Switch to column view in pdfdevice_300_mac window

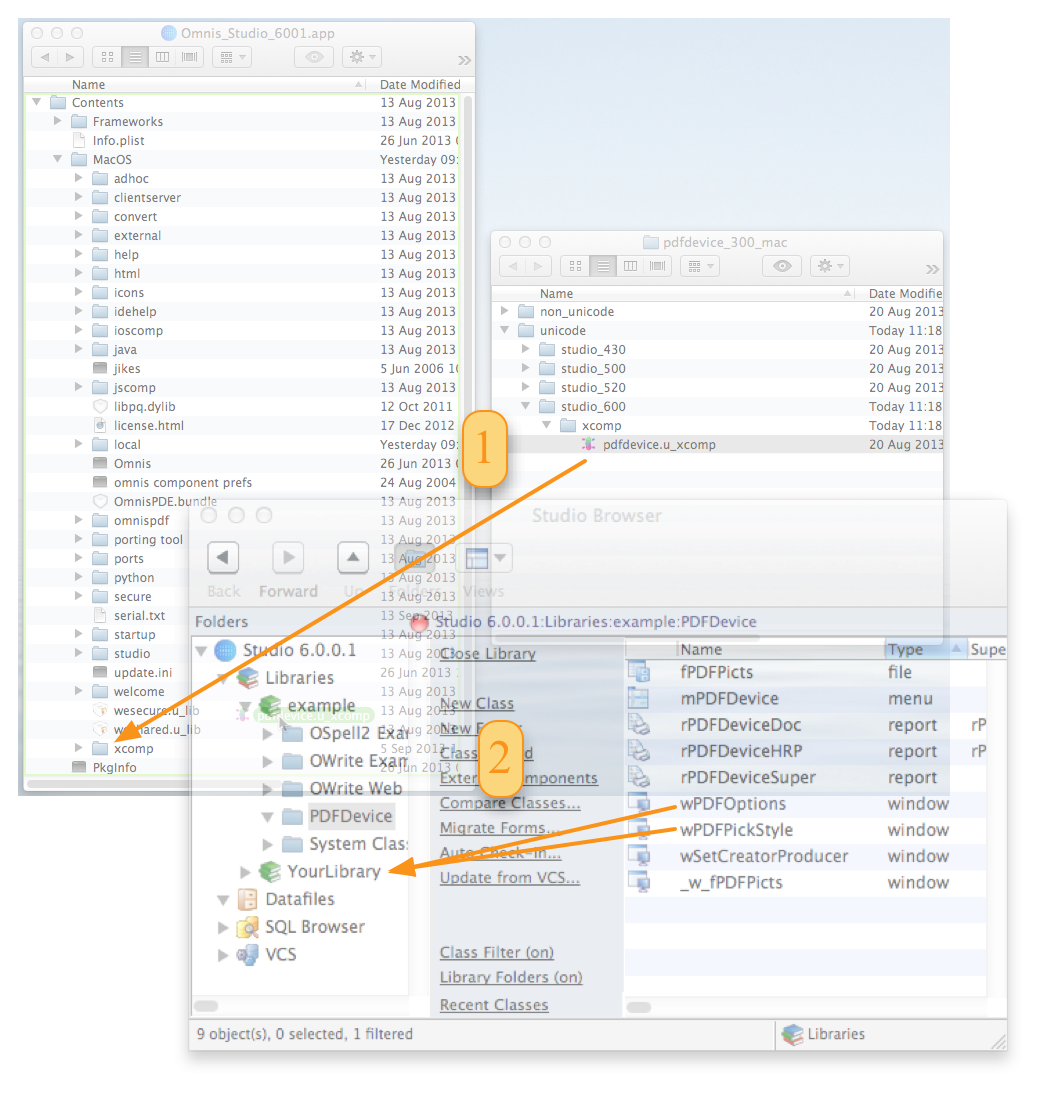pyautogui.click(x=630, y=266)
